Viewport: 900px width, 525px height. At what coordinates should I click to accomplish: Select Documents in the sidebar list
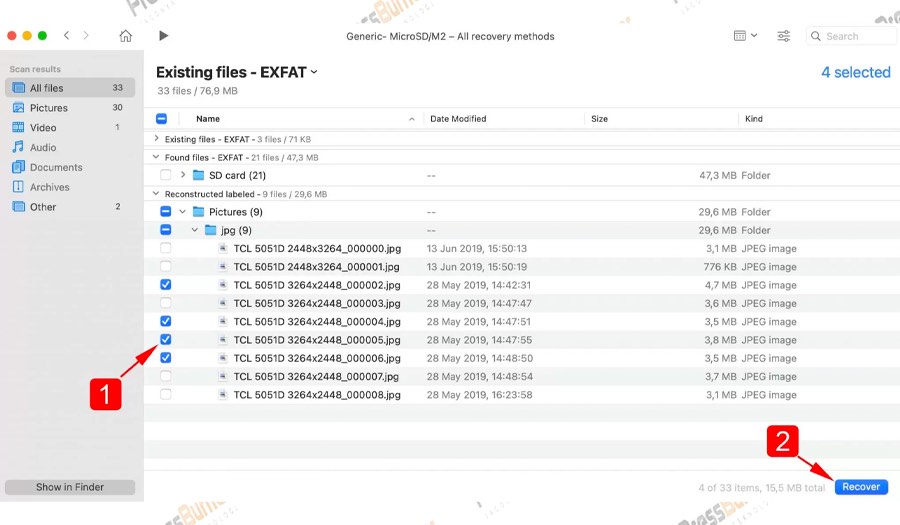click(56, 168)
